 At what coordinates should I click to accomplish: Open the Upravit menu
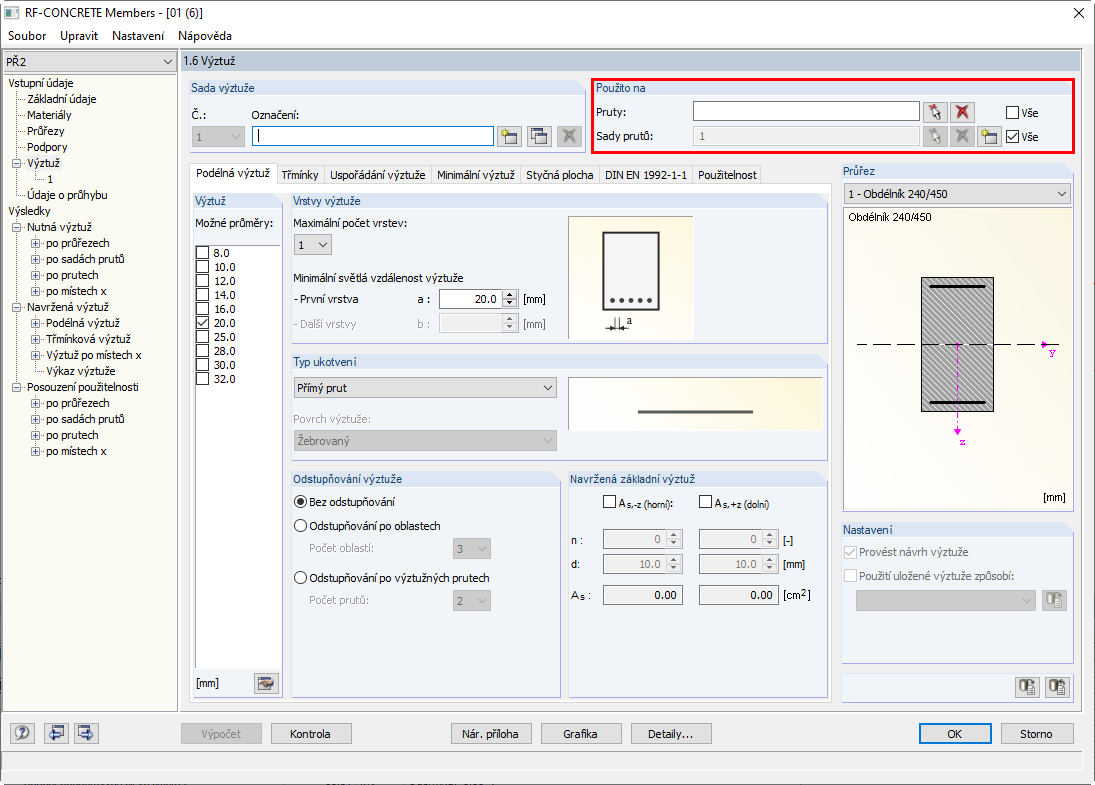[79, 36]
